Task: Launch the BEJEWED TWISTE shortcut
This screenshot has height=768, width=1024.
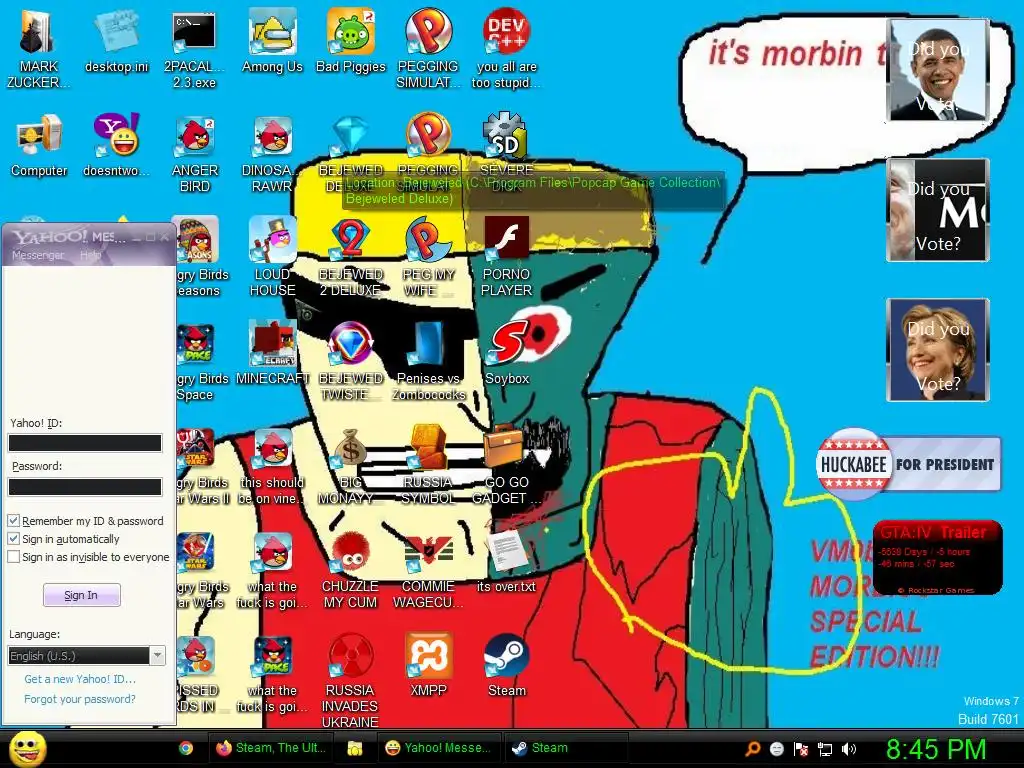Action: [x=351, y=360]
